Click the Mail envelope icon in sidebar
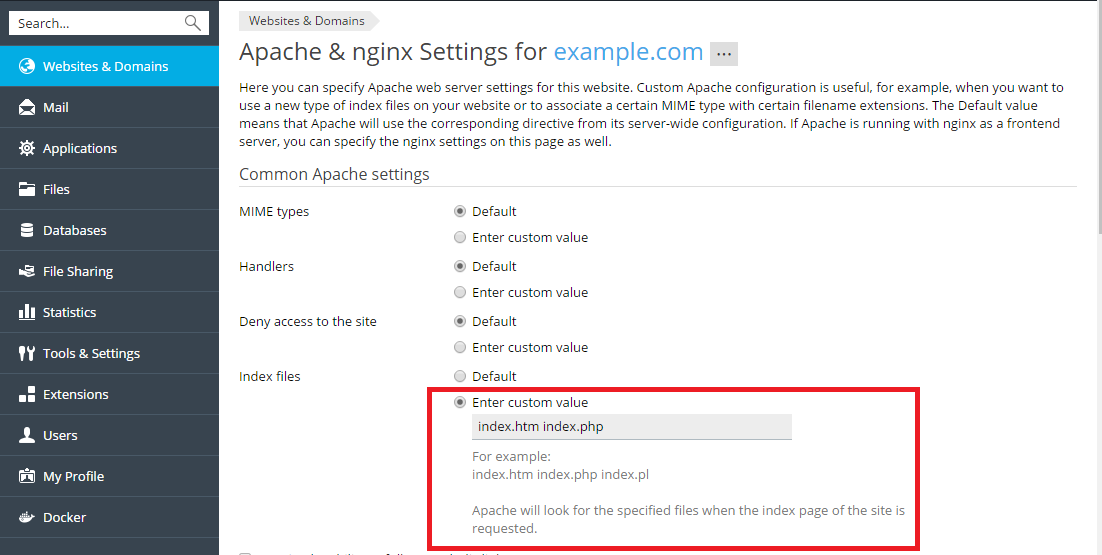 pyautogui.click(x=27, y=107)
